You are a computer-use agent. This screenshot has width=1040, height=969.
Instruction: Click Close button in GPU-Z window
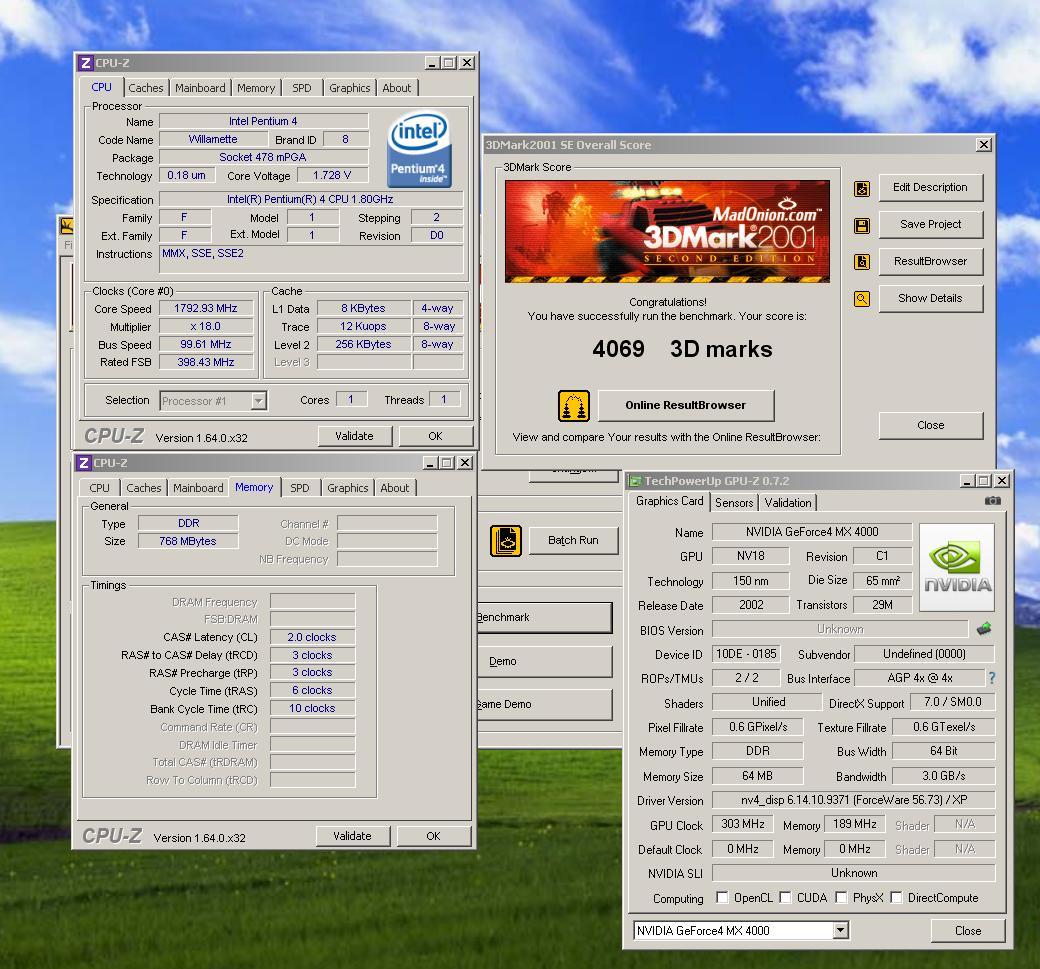[x=968, y=931]
